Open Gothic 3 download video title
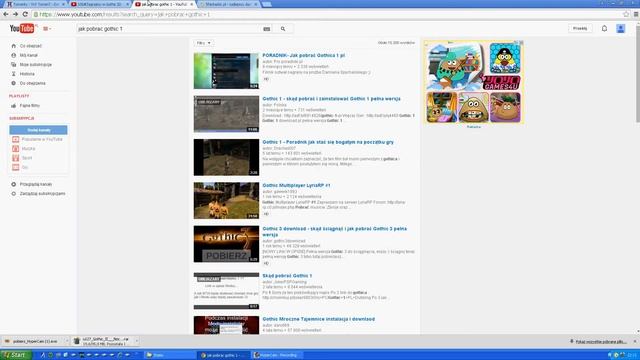The image size is (640, 360). pyautogui.click(x=335, y=231)
